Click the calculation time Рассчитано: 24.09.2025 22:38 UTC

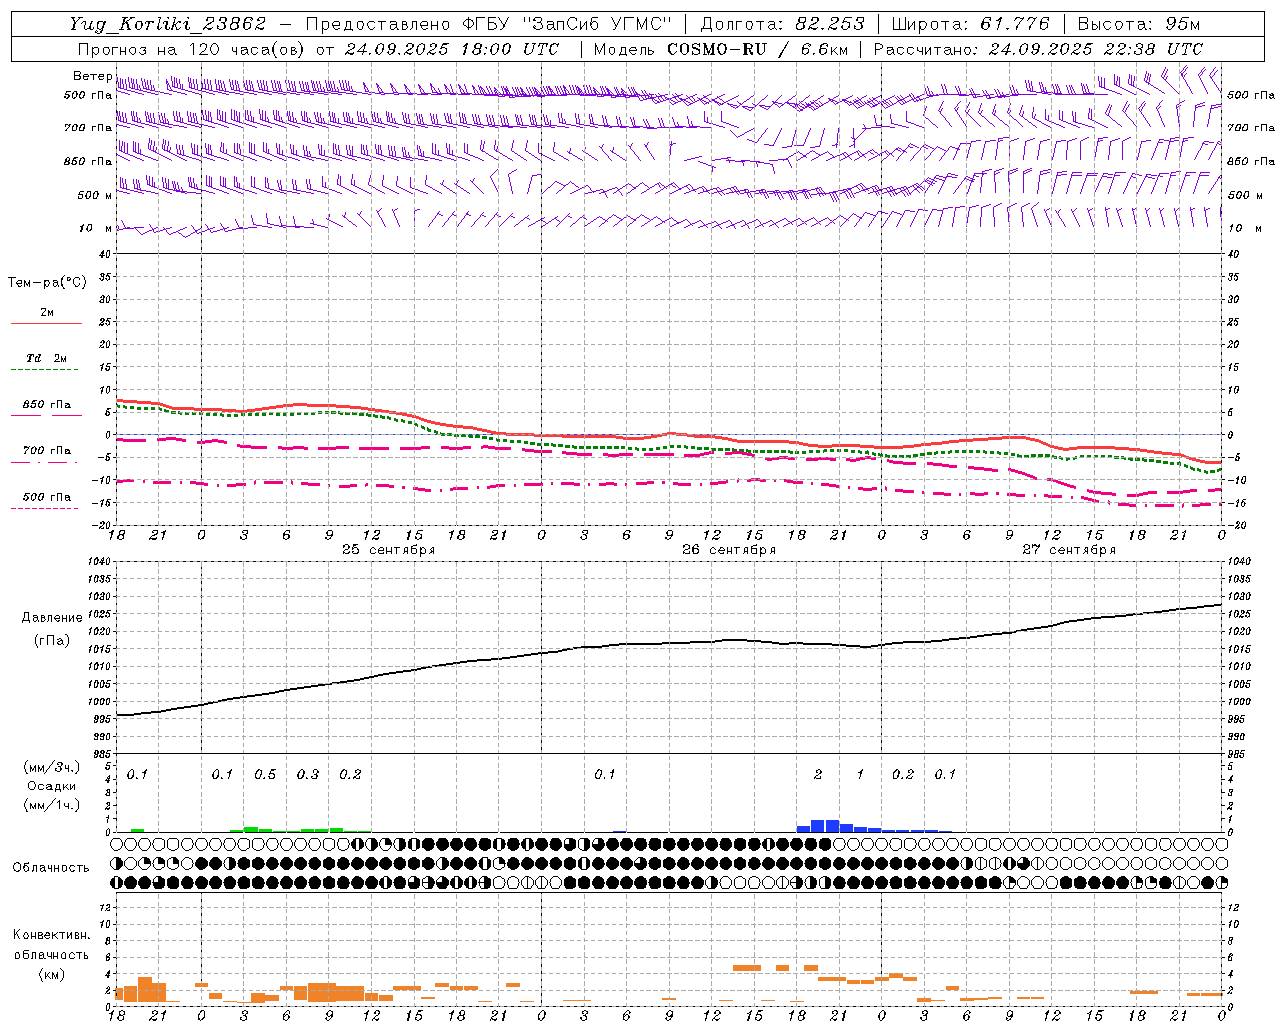(x=1038, y=49)
